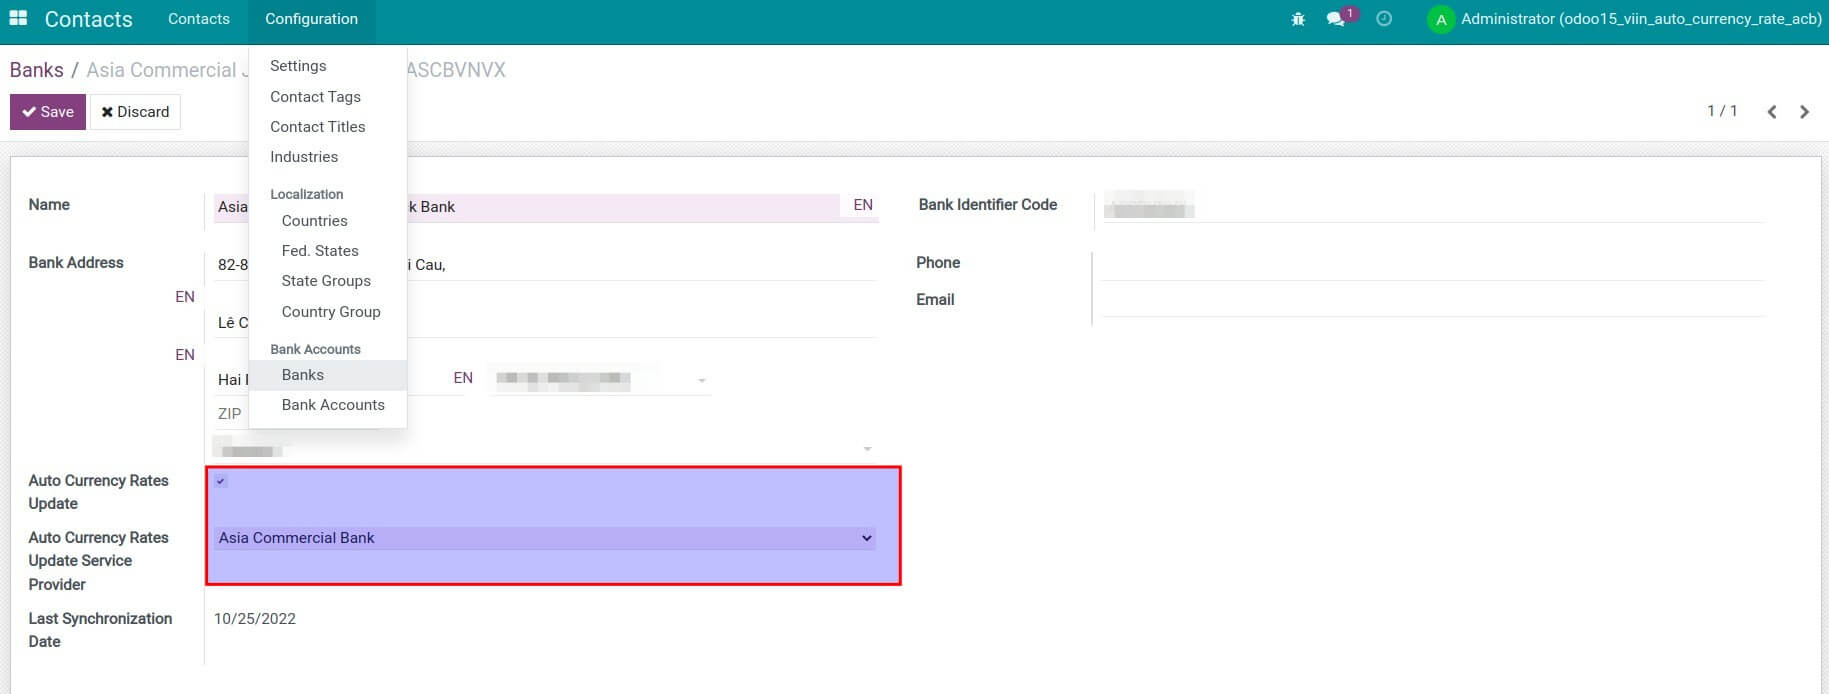The width and height of the screenshot is (1829, 694).
Task: Open the conversations messages icon
Action: point(1336,19)
